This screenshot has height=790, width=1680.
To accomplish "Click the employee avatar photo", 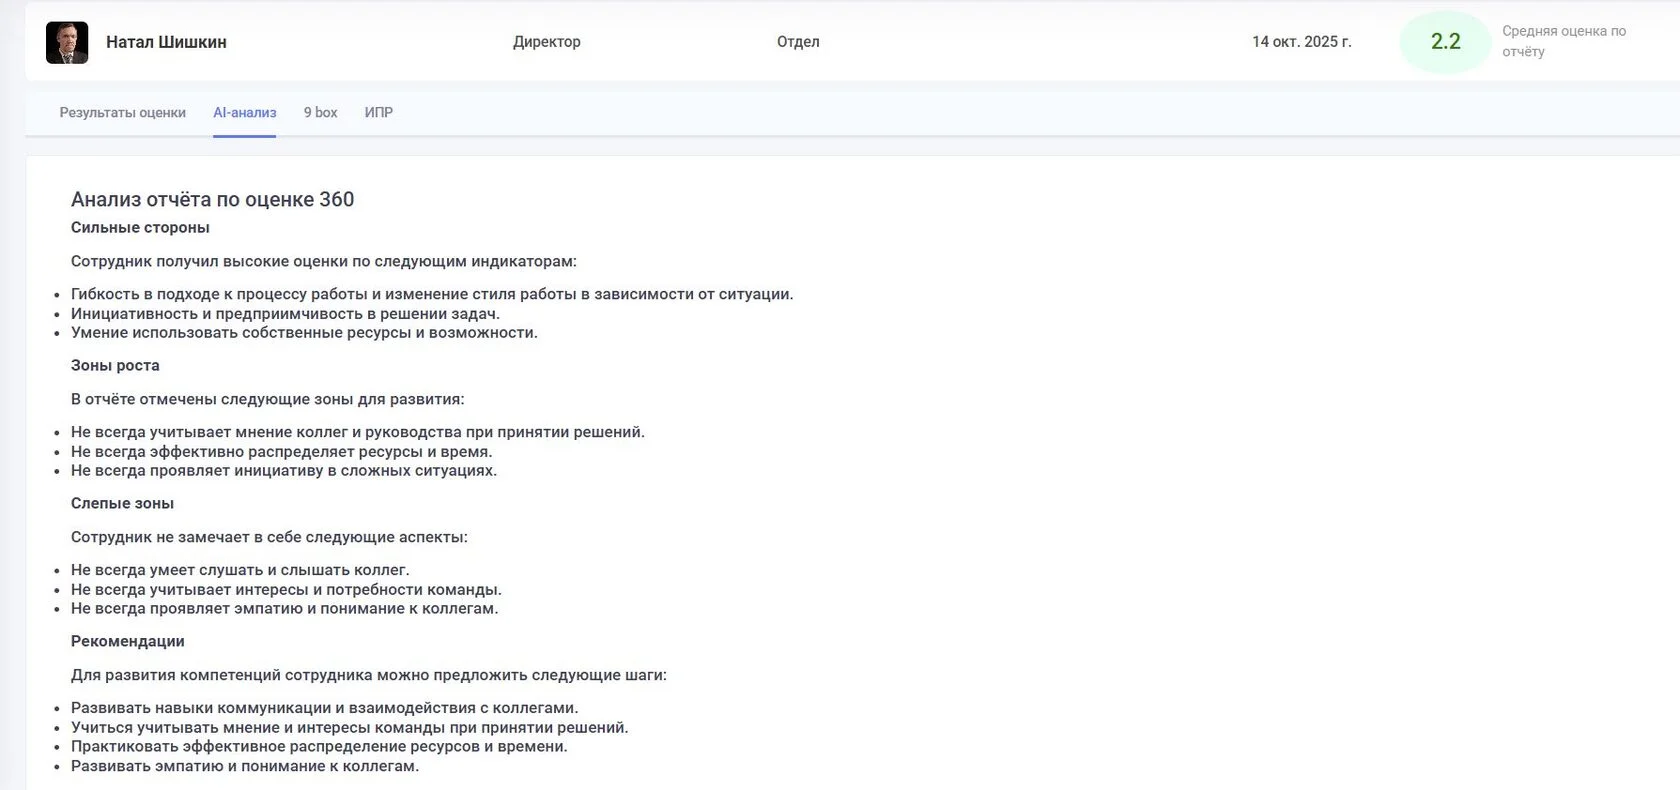I will click(67, 43).
